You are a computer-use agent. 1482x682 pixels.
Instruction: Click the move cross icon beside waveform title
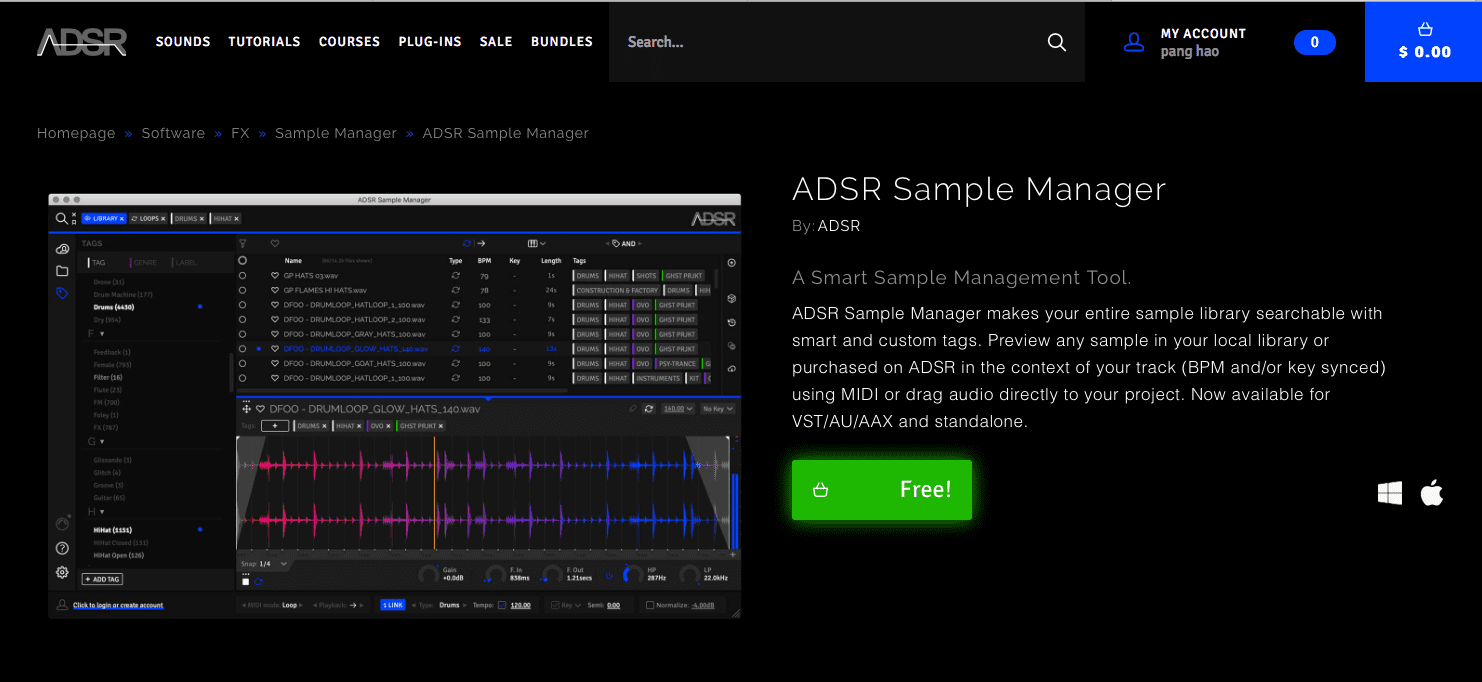(x=246, y=409)
